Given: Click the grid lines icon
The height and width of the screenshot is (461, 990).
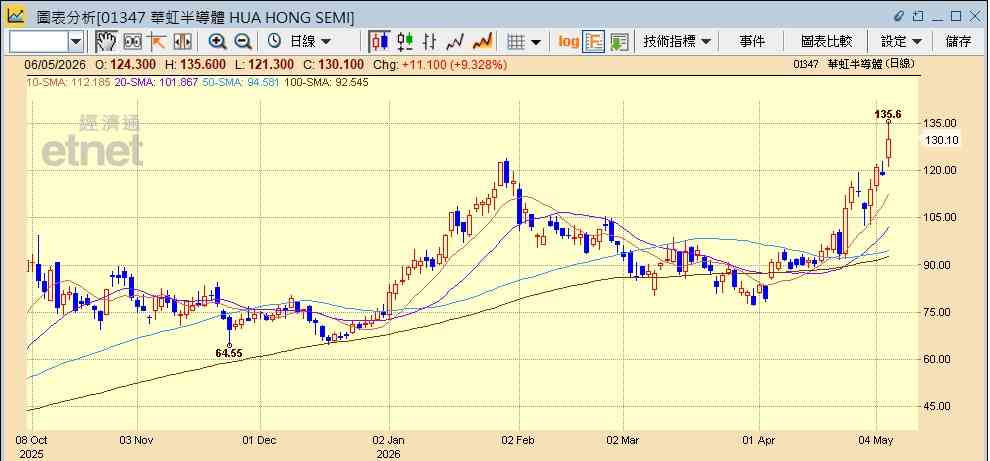Looking at the screenshot, I should [x=516, y=42].
